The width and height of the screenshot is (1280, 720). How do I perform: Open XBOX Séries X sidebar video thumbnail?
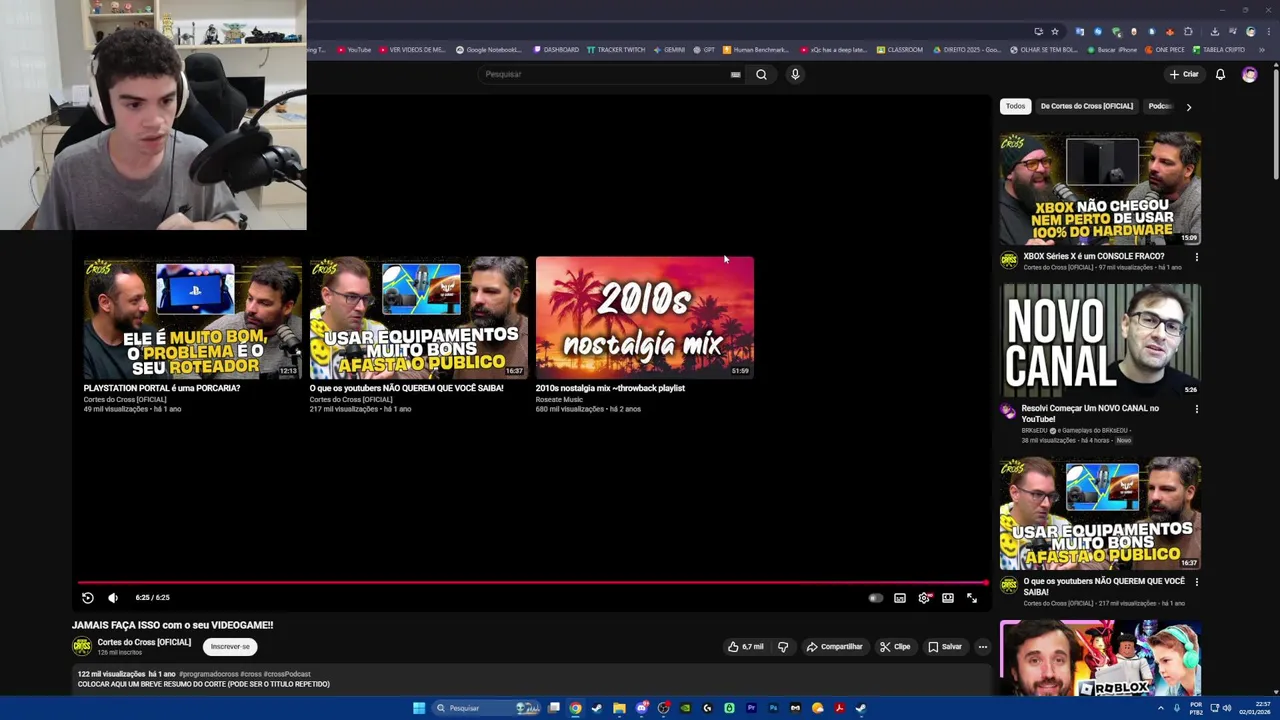tap(1100, 189)
